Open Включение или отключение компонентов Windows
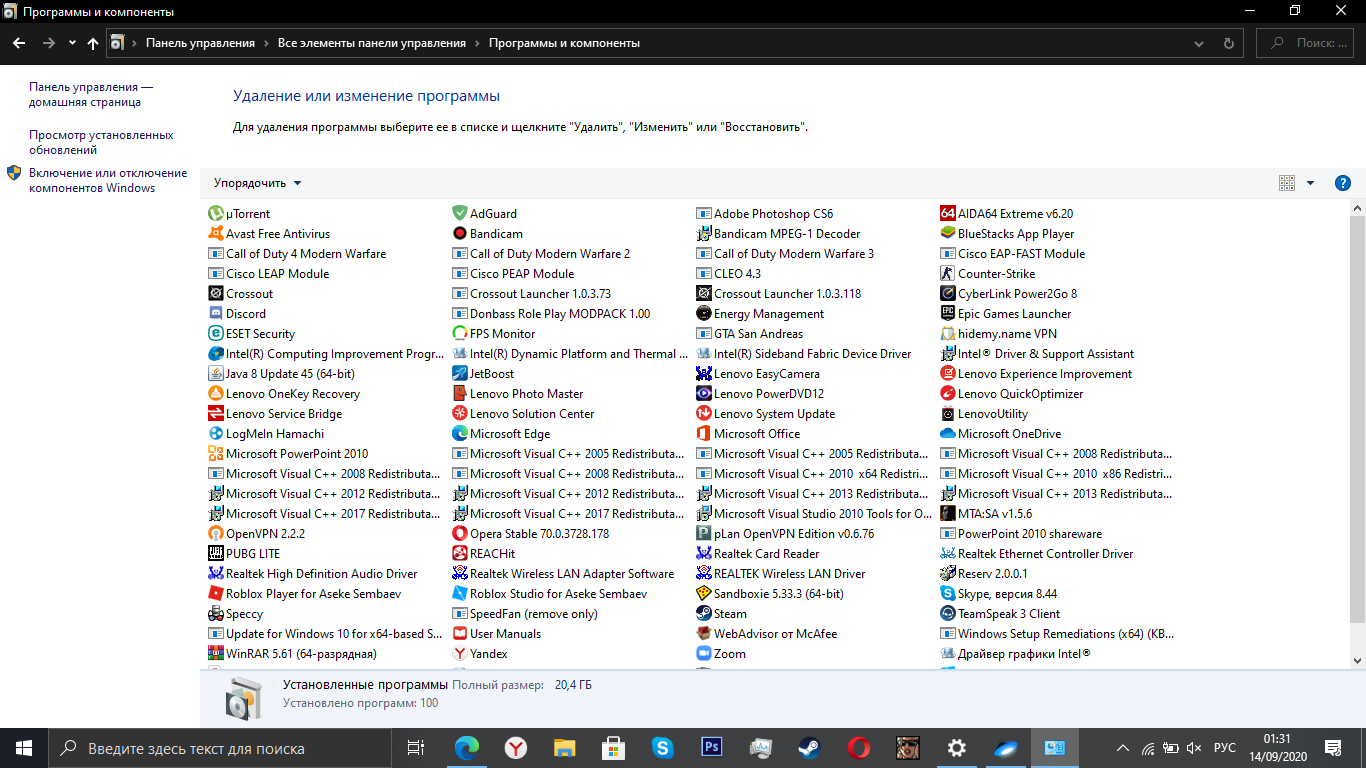This screenshot has width=1366, height=768. click(108, 180)
